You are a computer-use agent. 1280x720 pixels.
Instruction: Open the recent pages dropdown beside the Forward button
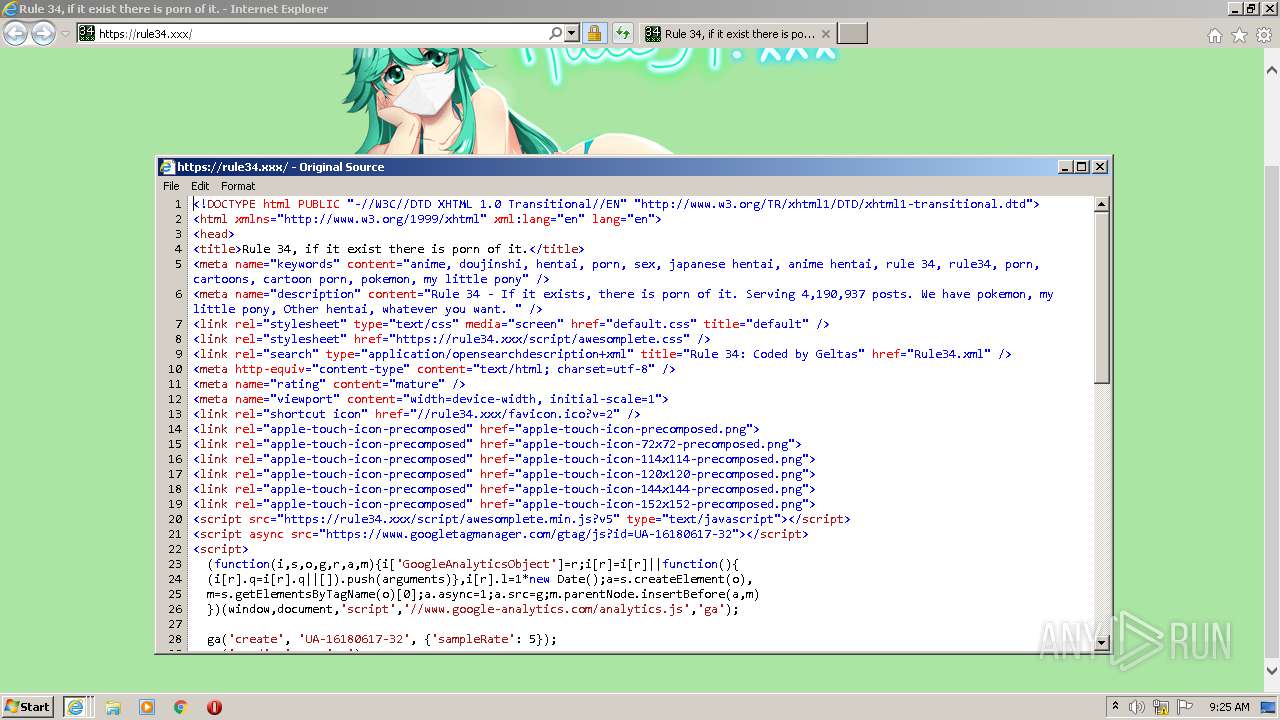click(x=65, y=34)
